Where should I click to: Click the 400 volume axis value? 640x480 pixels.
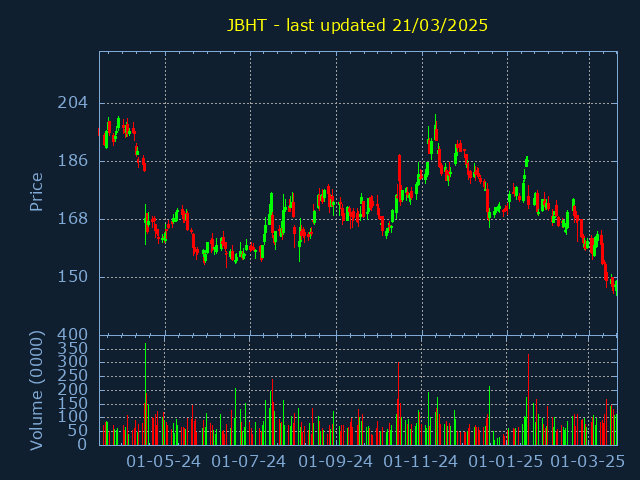(72, 335)
